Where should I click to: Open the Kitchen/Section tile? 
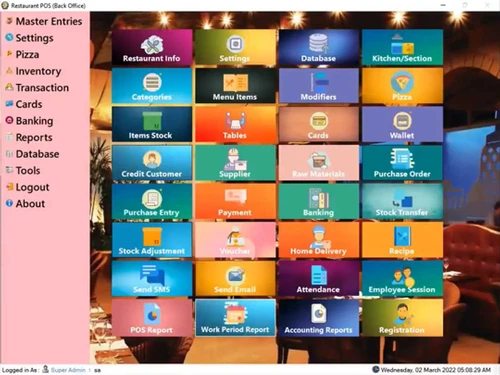click(402, 47)
